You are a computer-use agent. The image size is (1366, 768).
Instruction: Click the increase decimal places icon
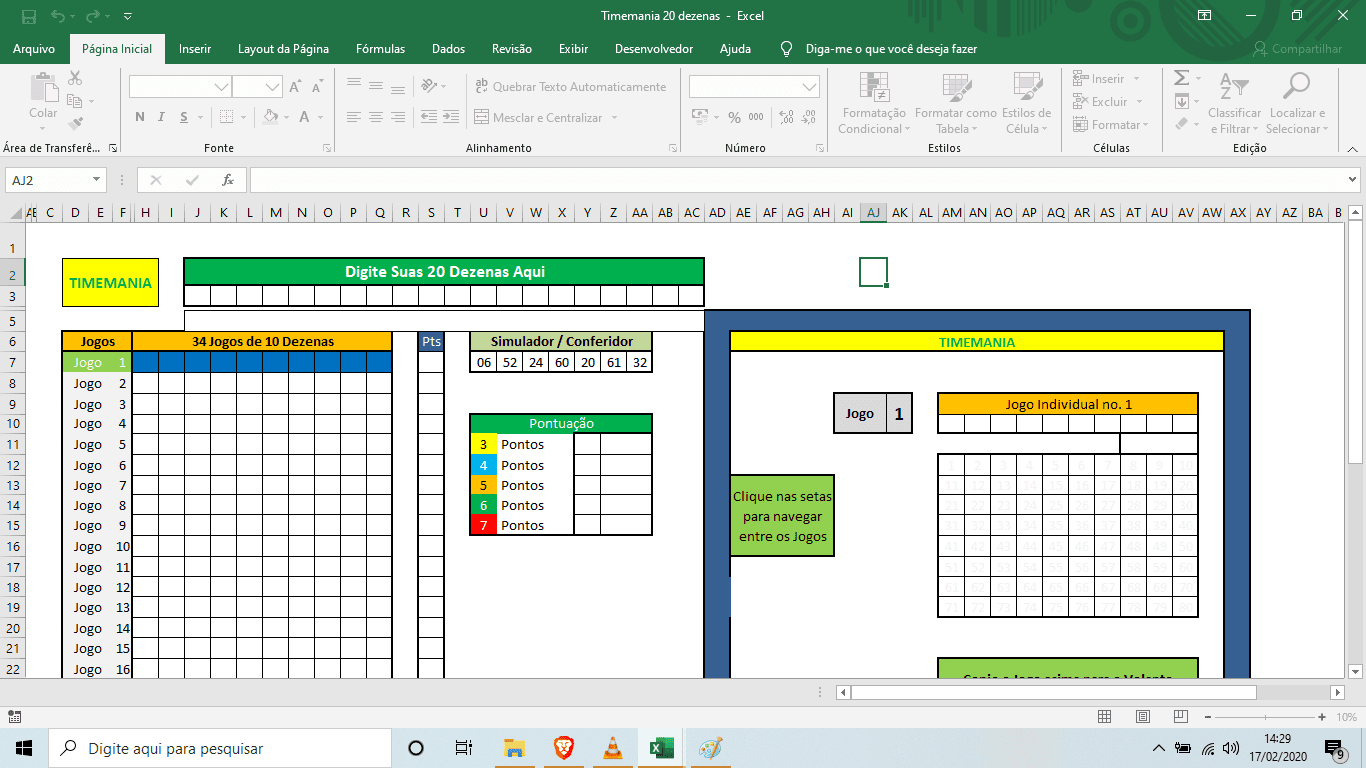coord(787,117)
